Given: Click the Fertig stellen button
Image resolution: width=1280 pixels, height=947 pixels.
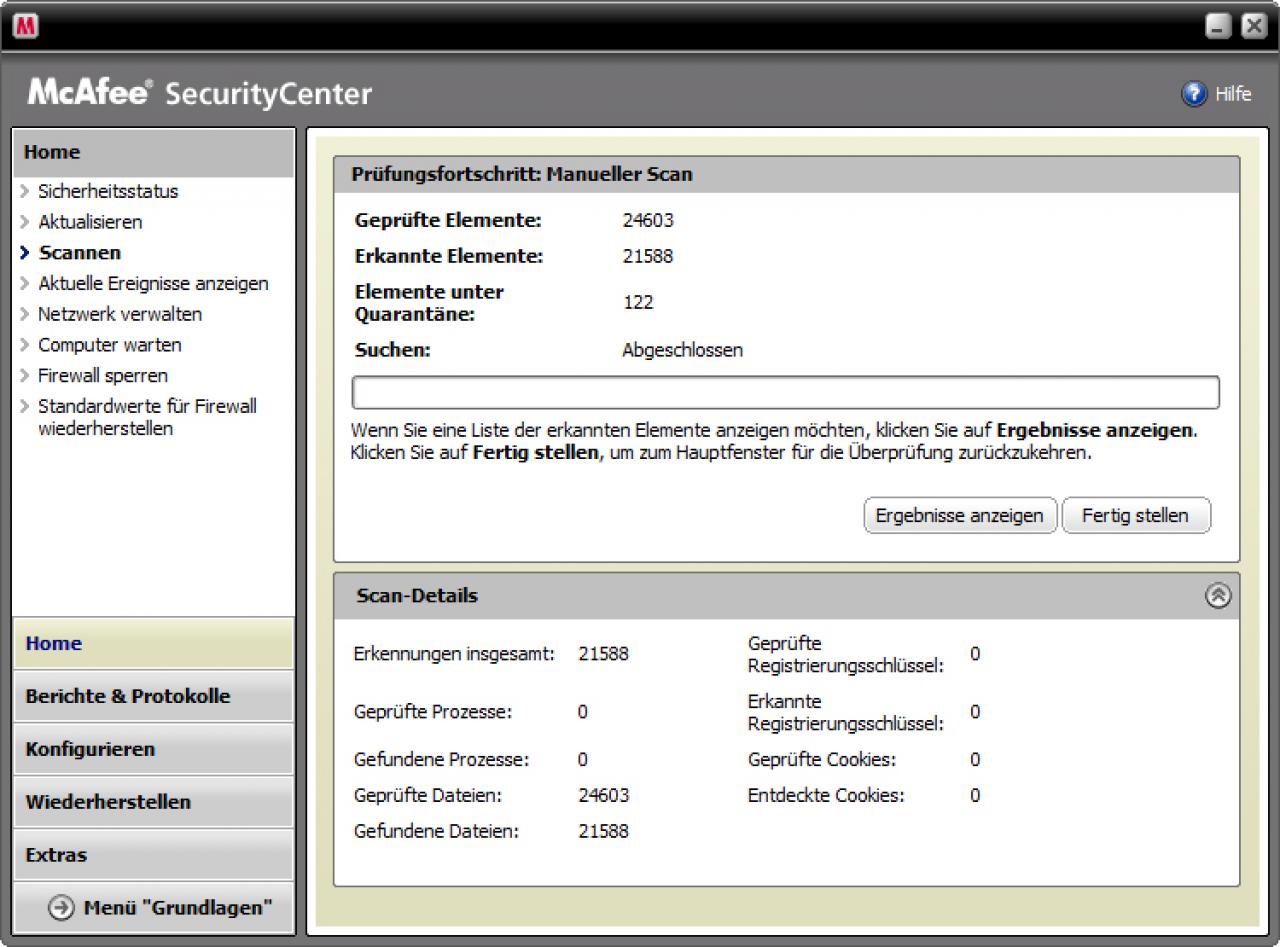Looking at the screenshot, I should tap(1136, 516).
